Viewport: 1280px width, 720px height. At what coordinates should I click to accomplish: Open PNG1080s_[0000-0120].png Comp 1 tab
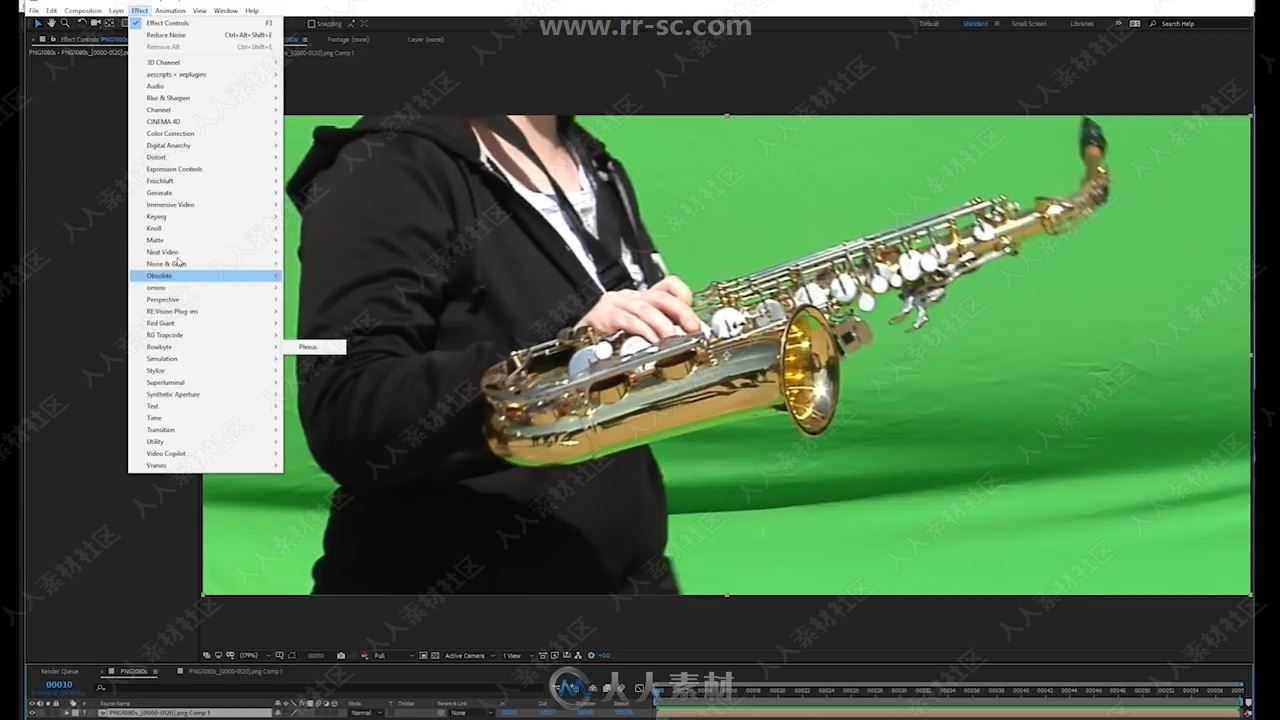235,672
